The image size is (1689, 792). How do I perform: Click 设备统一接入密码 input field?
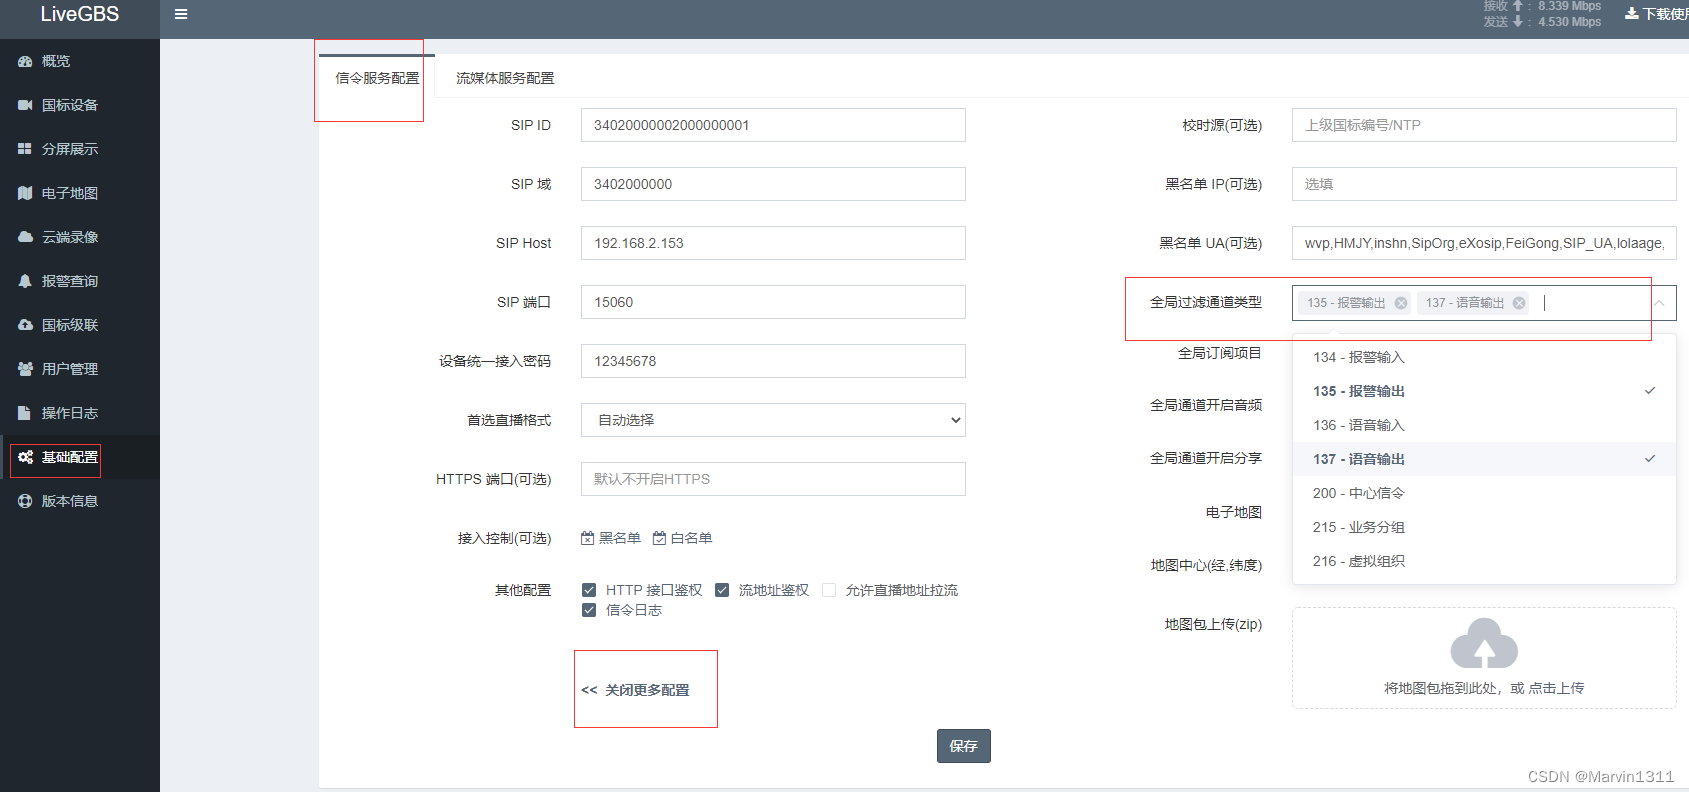(x=773, y=361)
